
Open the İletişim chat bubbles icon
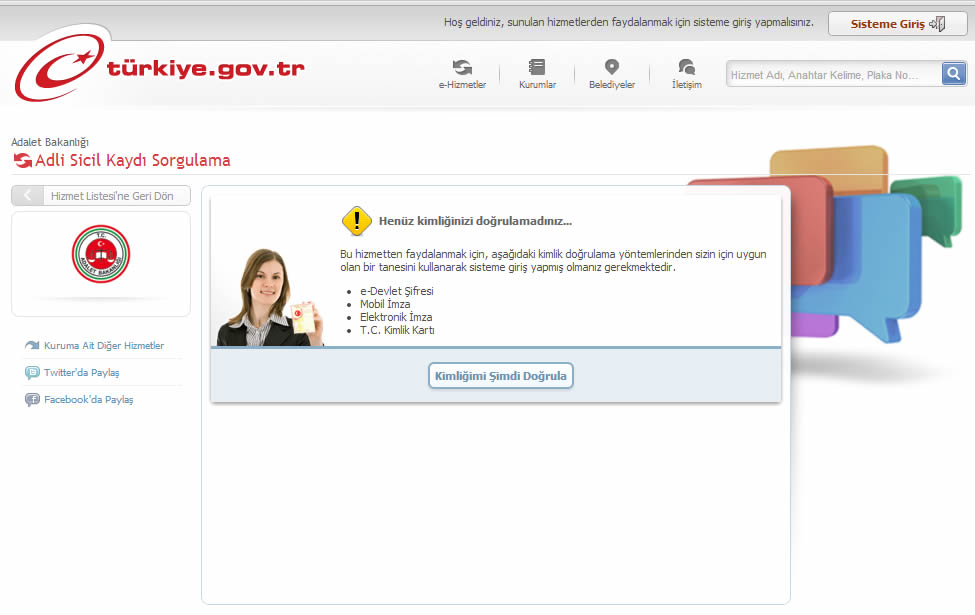(x=686, y=68)
